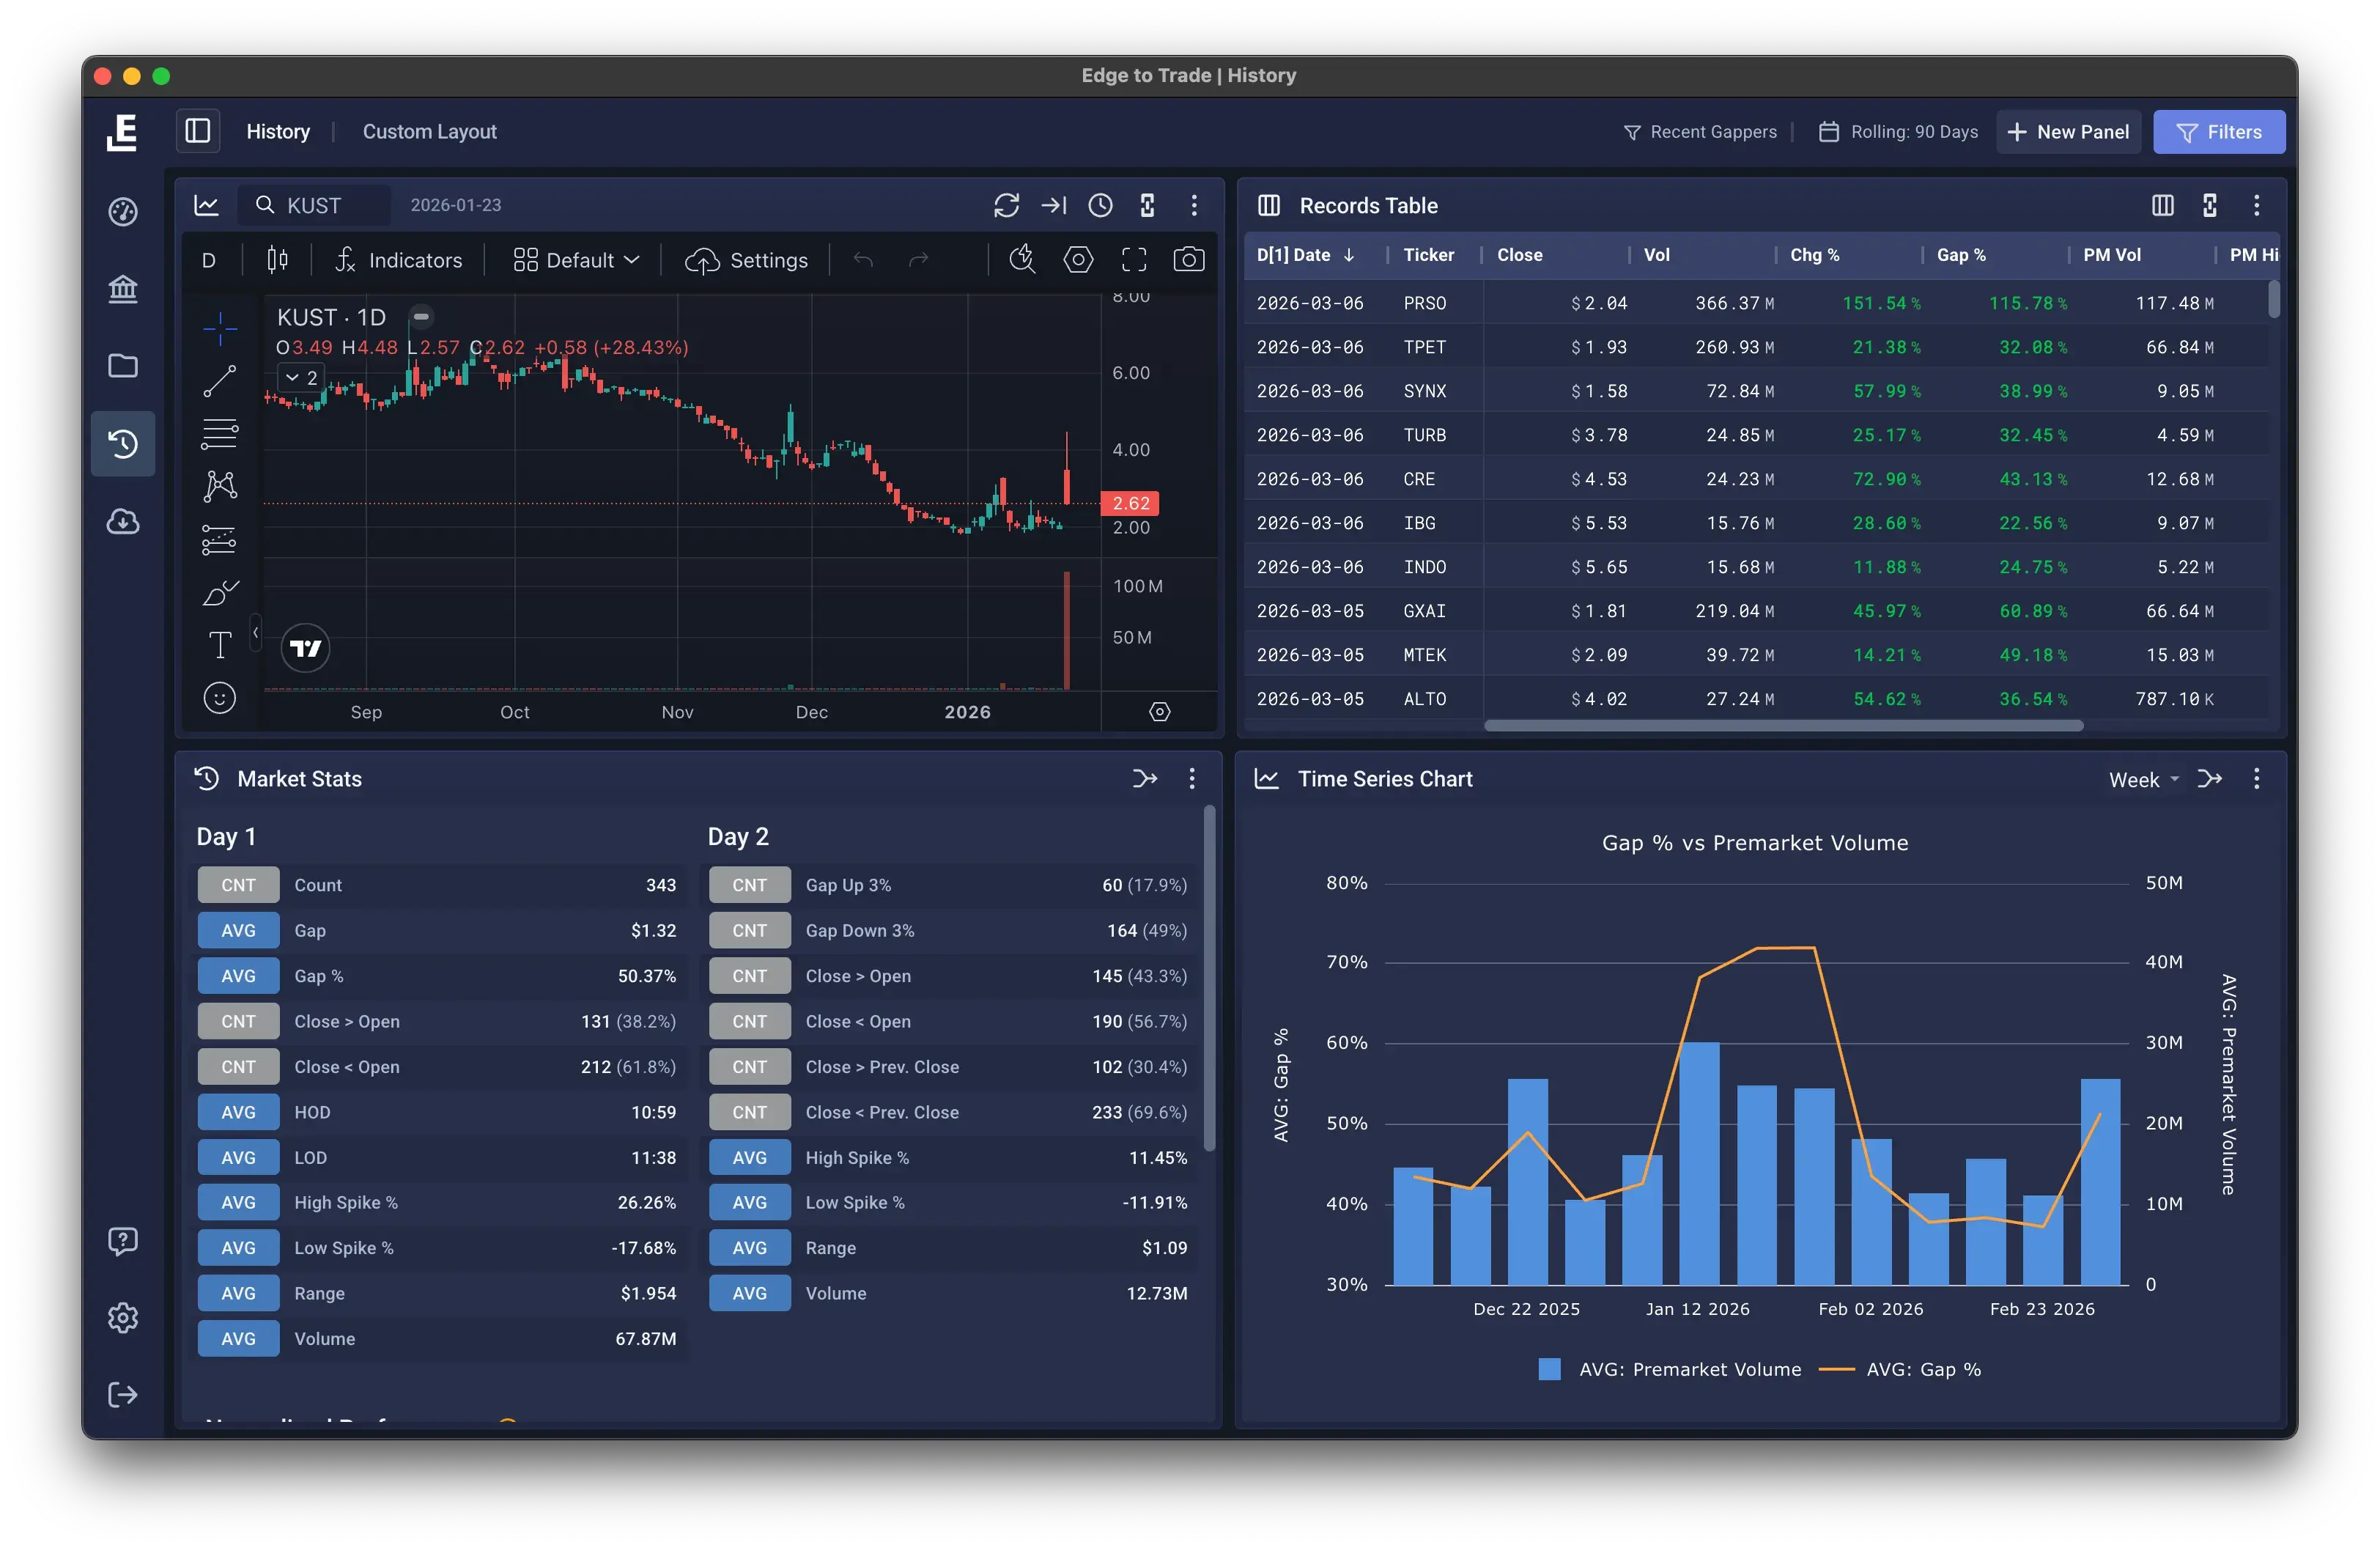Switch to the Custom Layout tab
This screenshot has height=1548, width=2380.
point(429,131)
